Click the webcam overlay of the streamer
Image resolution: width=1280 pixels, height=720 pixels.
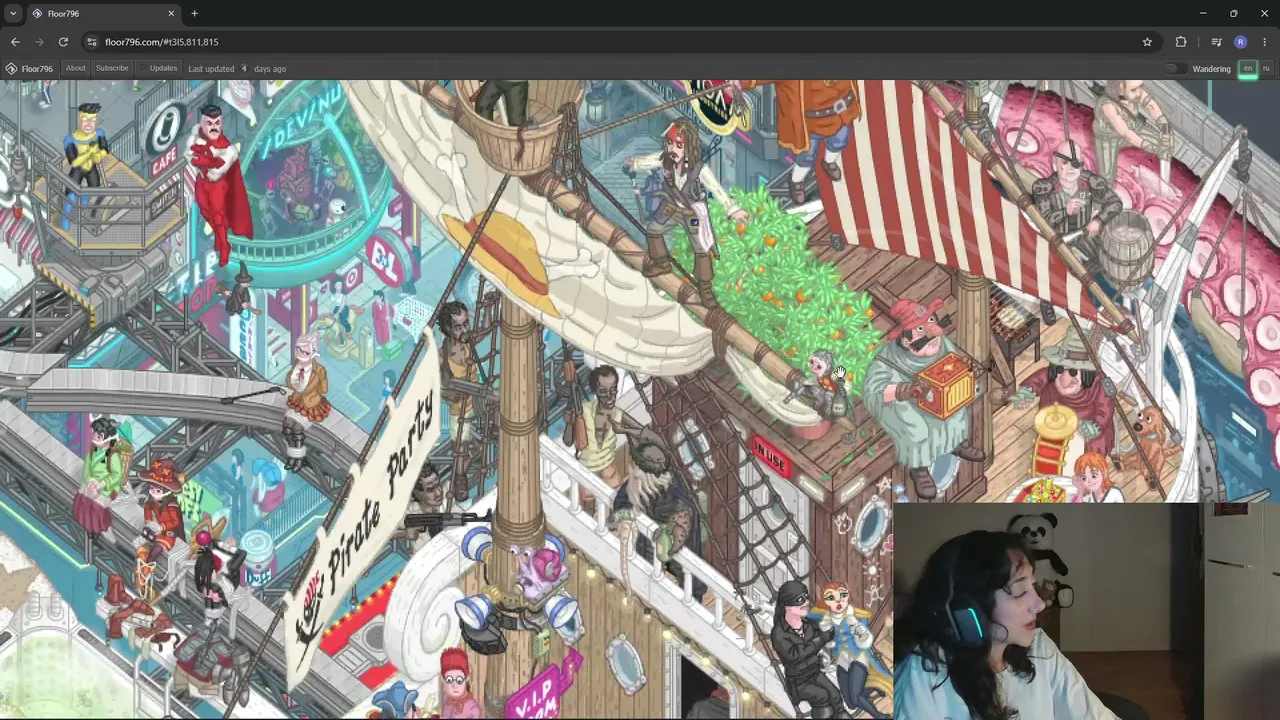click(x=1086, y=611)
